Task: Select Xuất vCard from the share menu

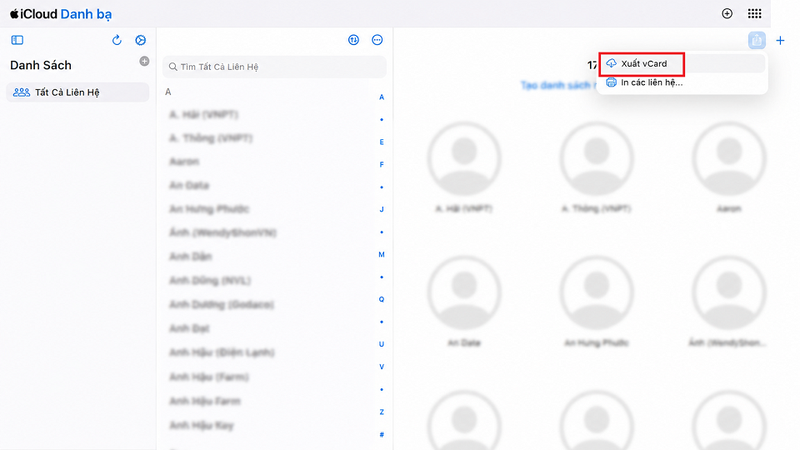Action: (683, 64)
